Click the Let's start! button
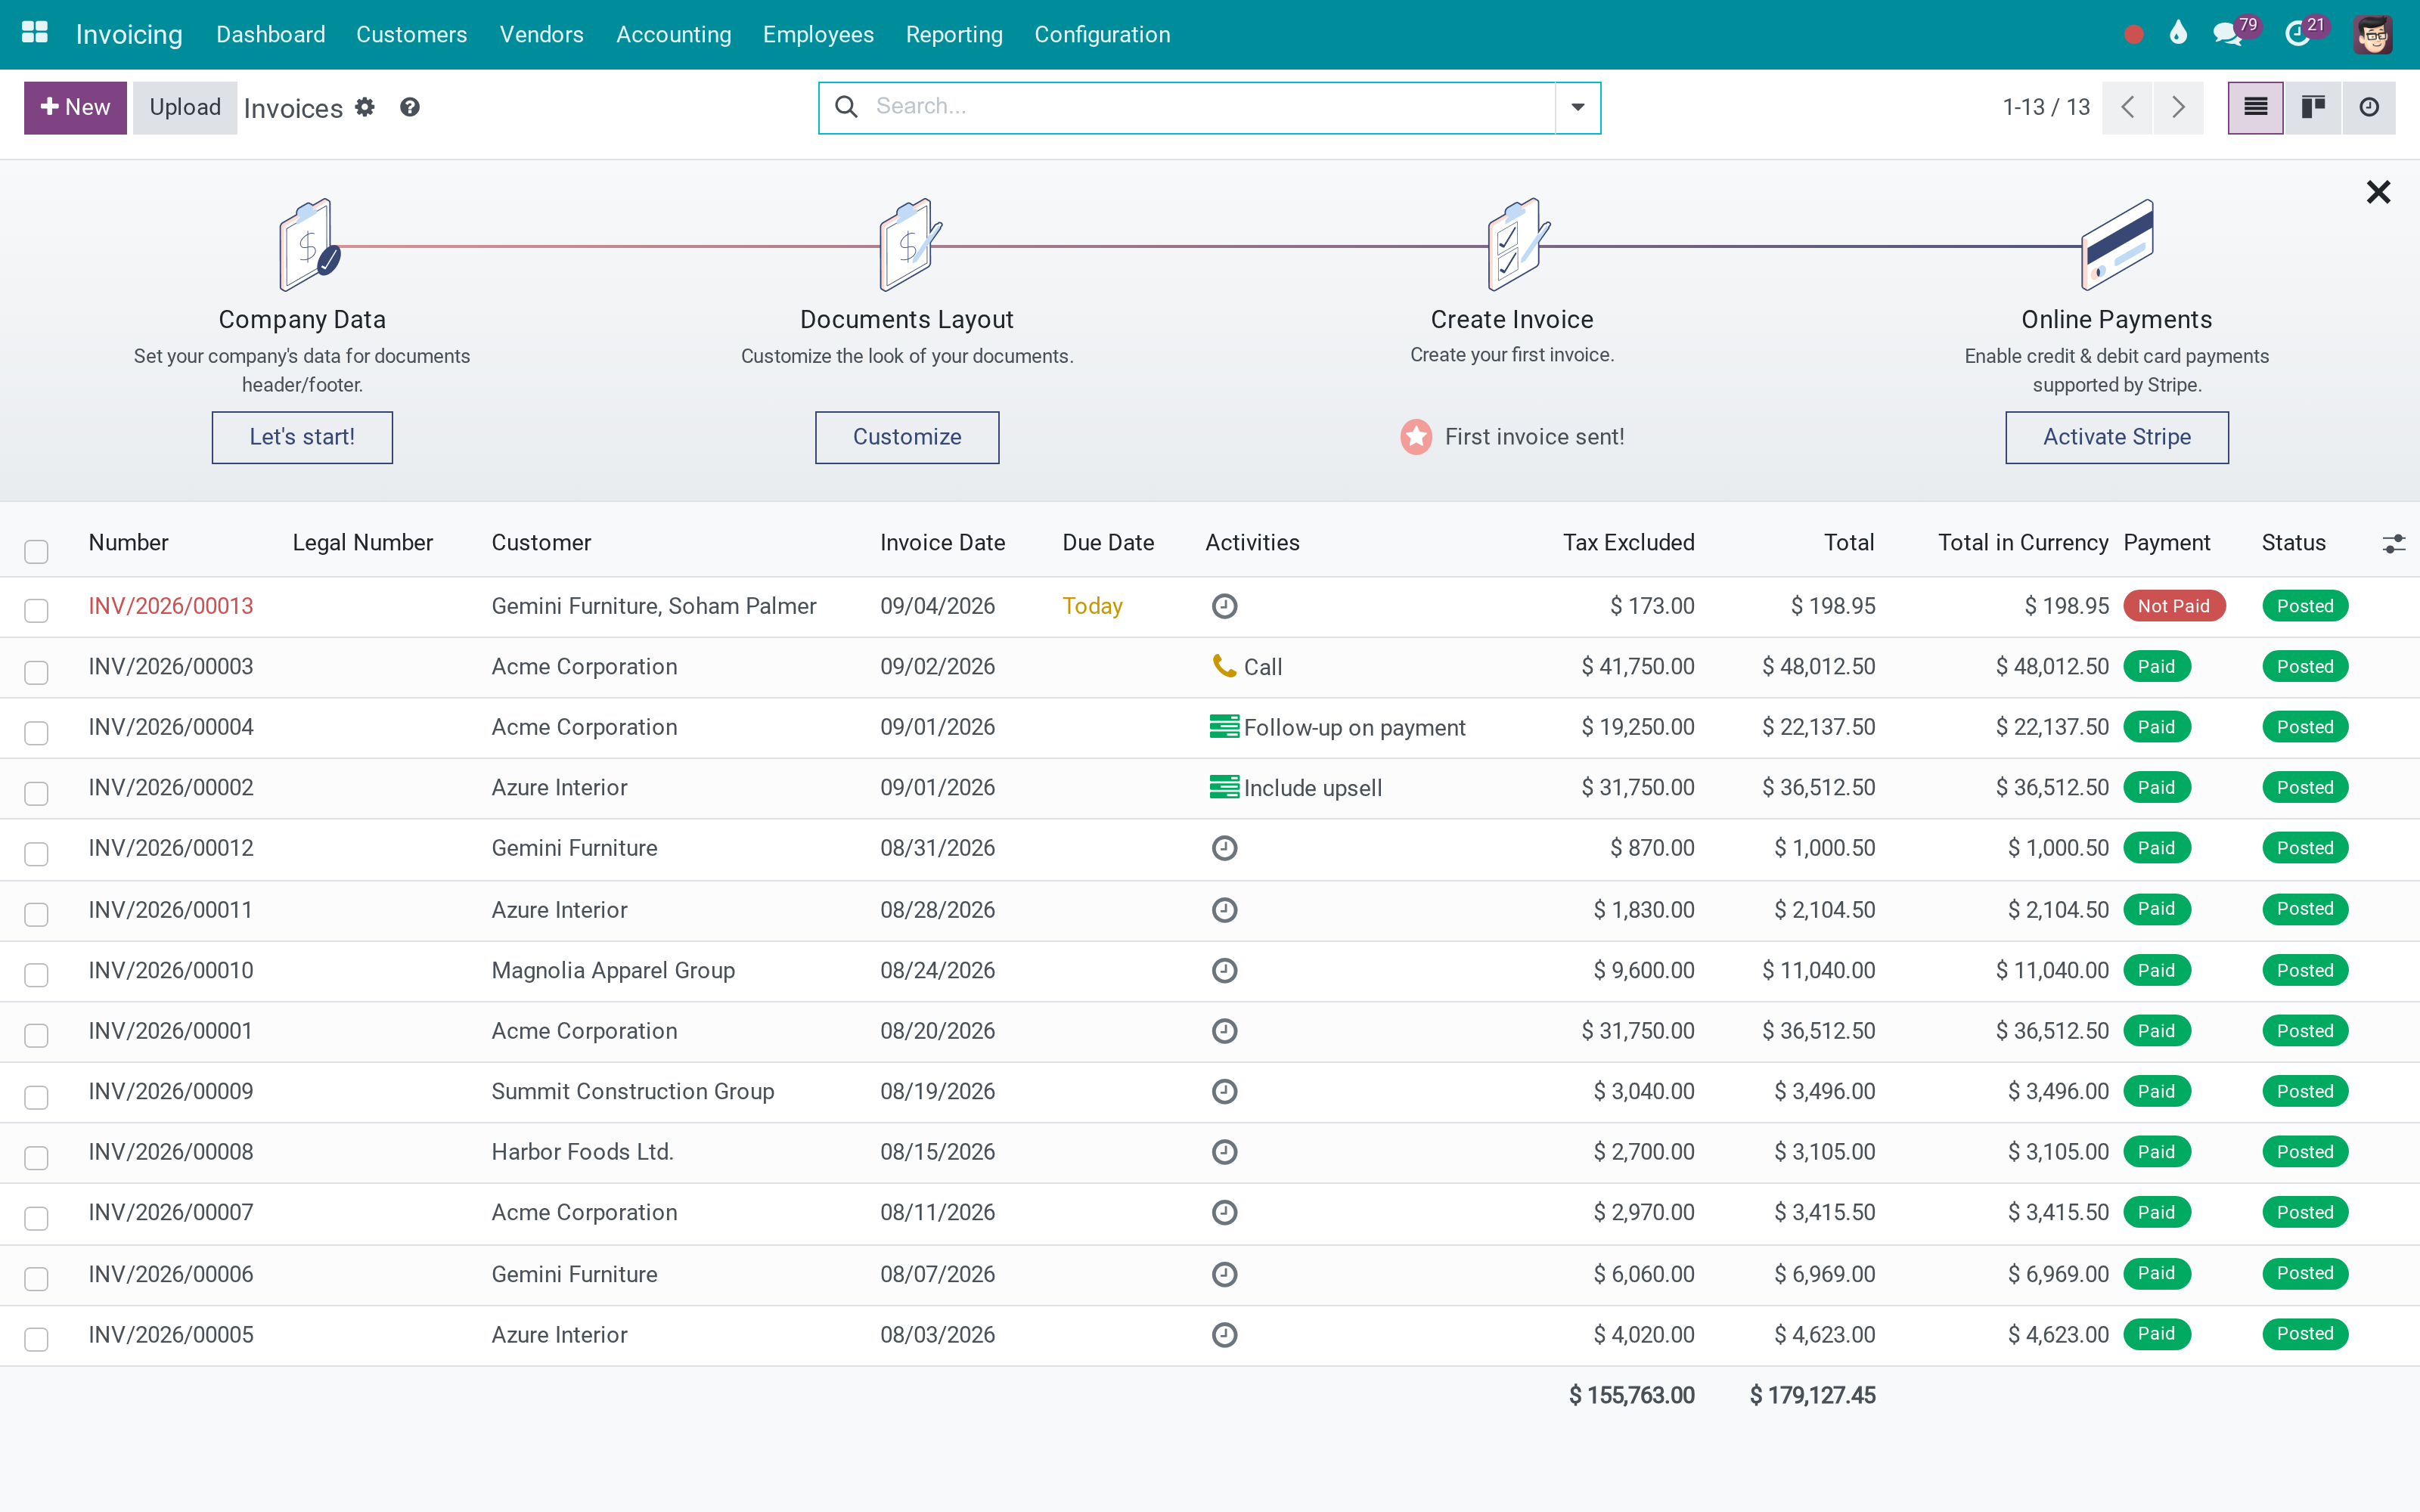2420x1512 pixels. coord(302,437)
